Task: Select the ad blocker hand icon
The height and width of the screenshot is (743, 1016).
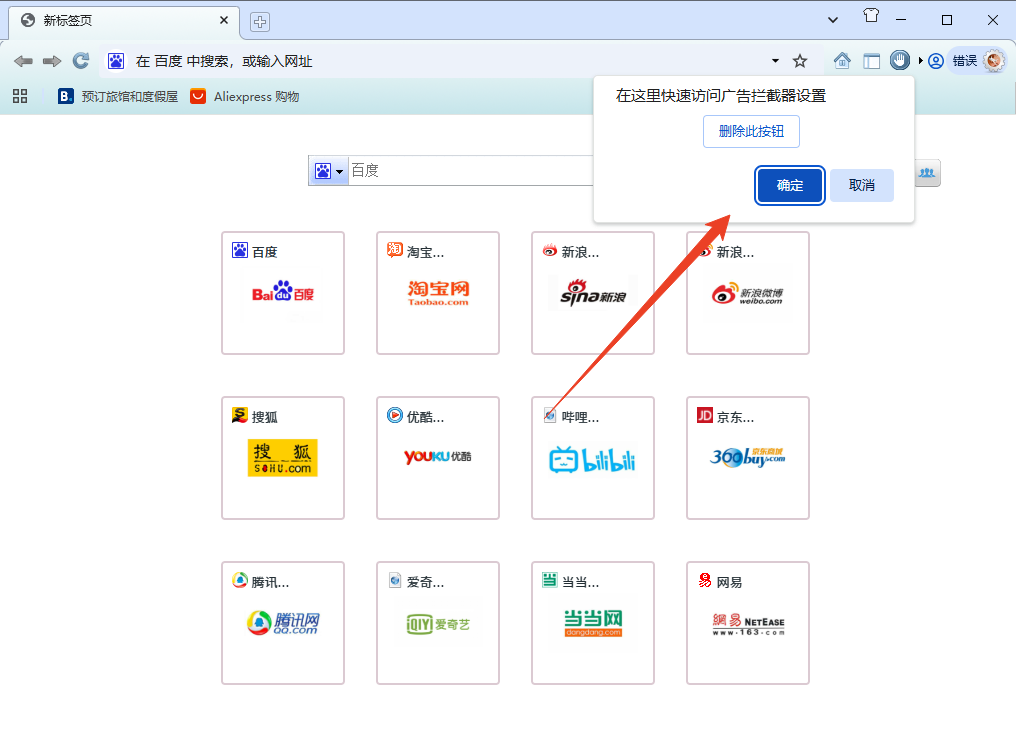Action: point(899,60)
